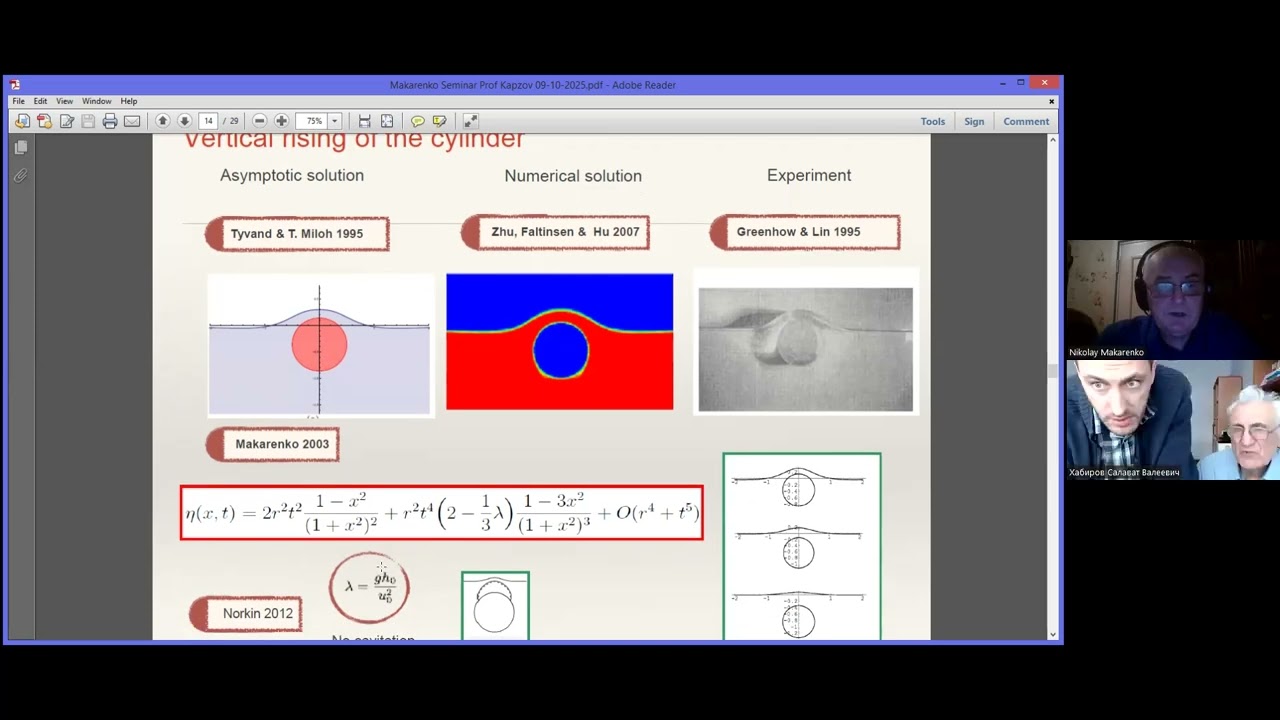
Task: Open file icon in Adobe Reader toolbar
Action: pos(22,121)
